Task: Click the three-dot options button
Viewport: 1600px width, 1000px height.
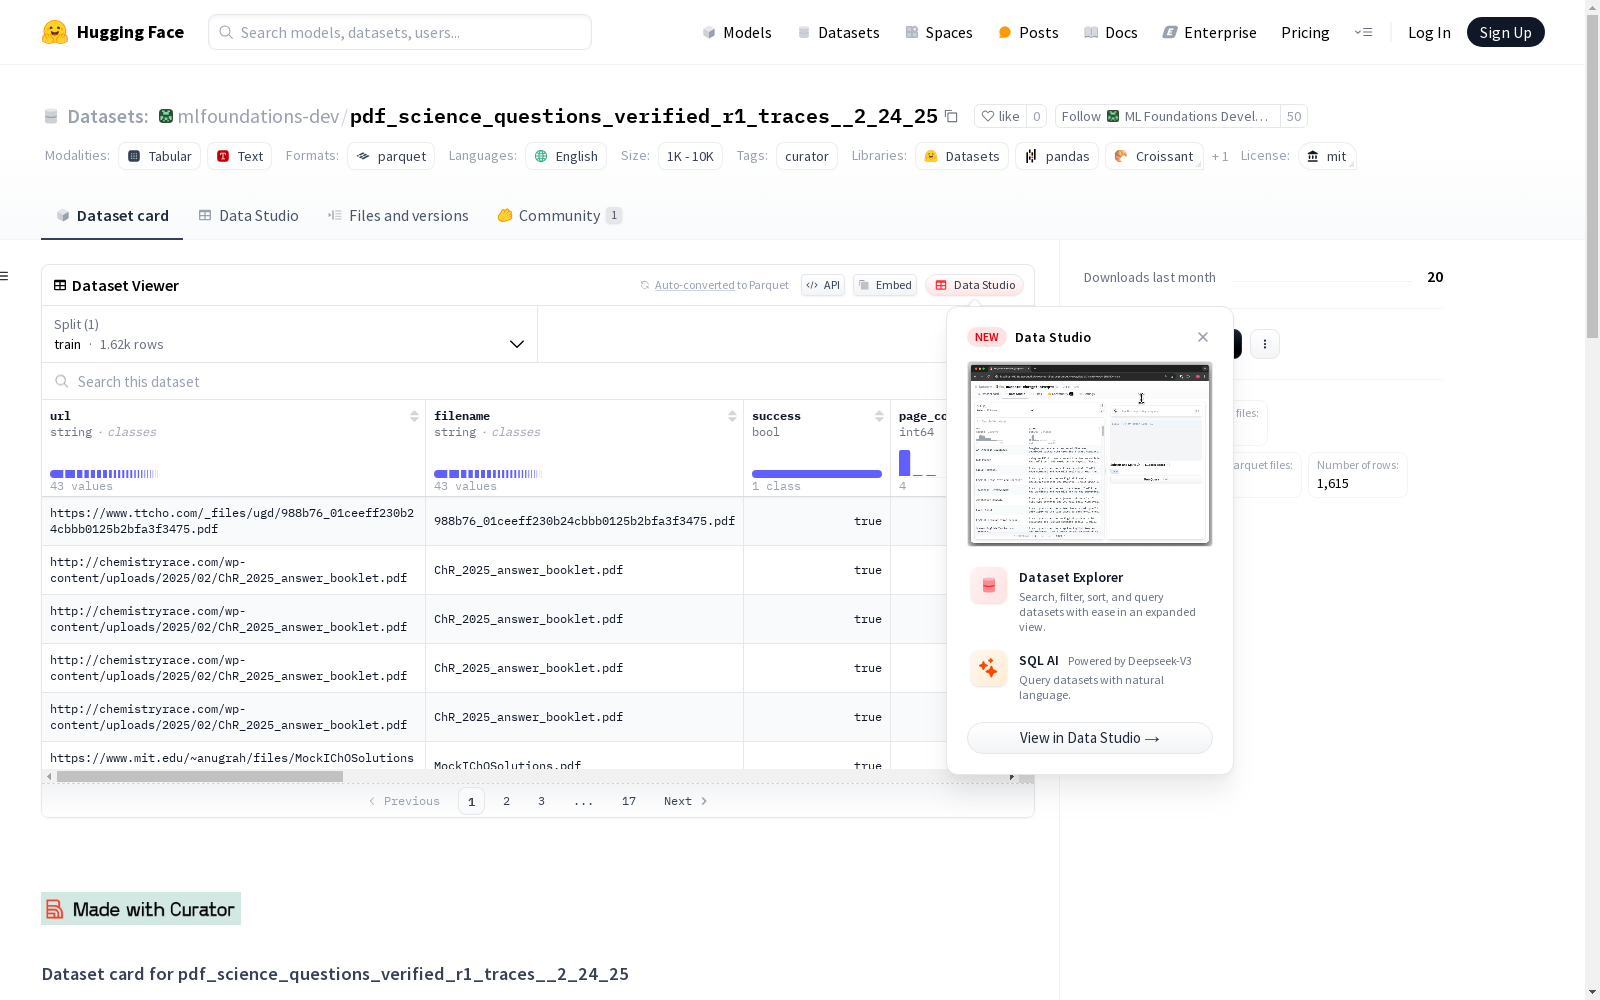Action: click(1265, 344)
